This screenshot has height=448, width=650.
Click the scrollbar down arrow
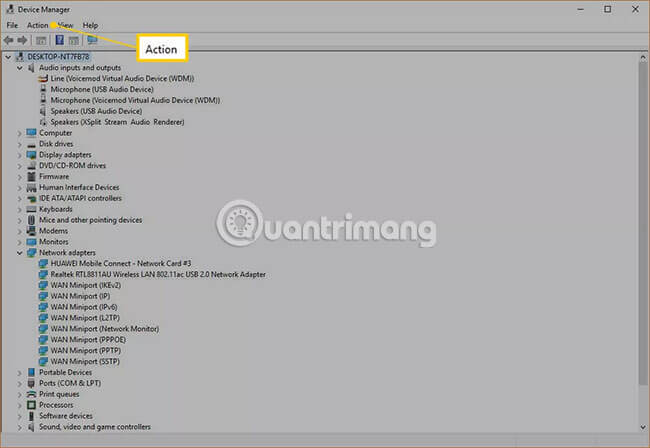pyautogui.click(x=643, y=427)
